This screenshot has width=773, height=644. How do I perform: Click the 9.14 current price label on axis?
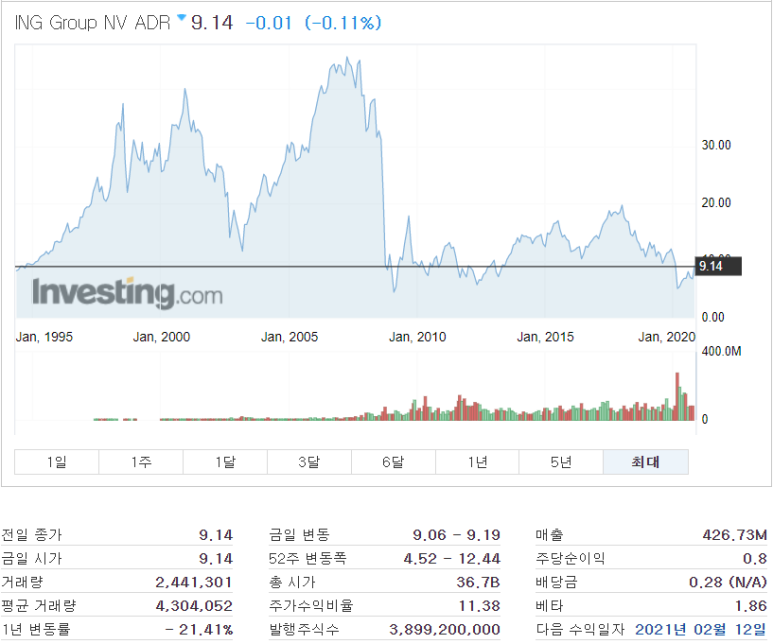tap(718, 266)
